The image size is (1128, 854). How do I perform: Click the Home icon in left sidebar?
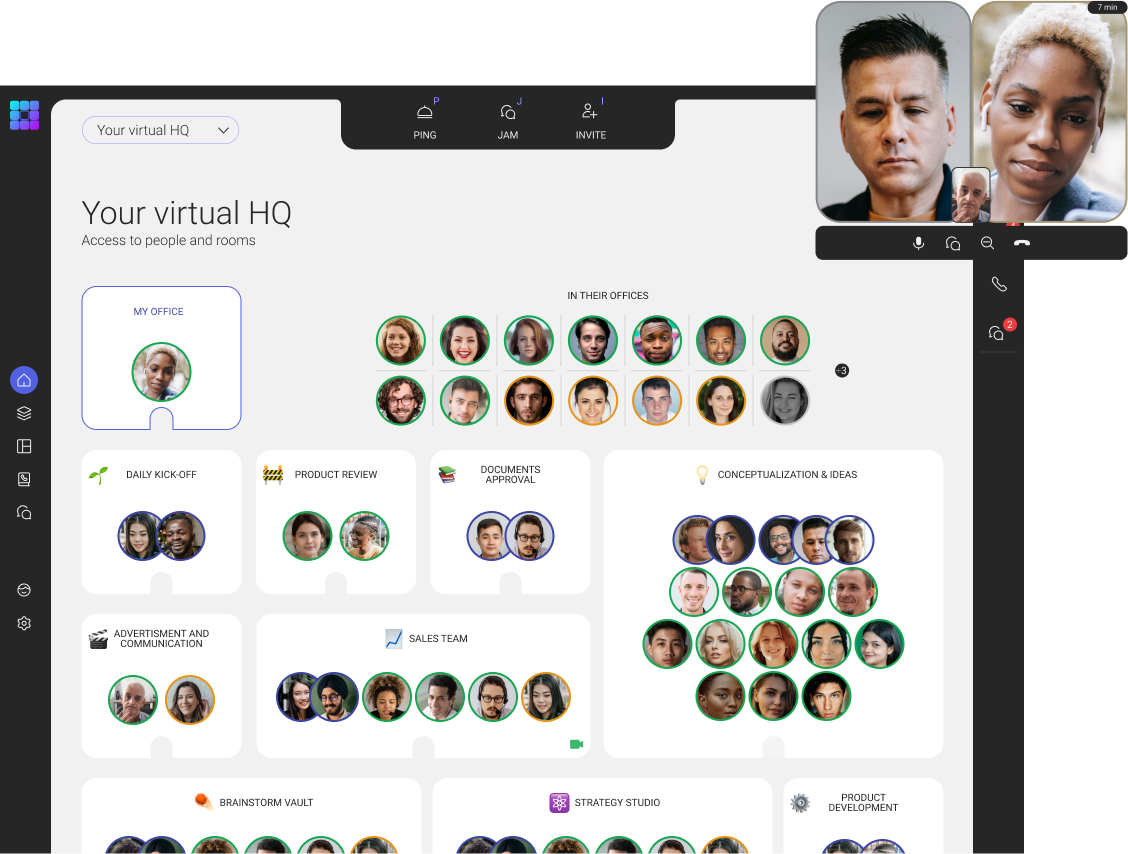[x=24, y=380]
